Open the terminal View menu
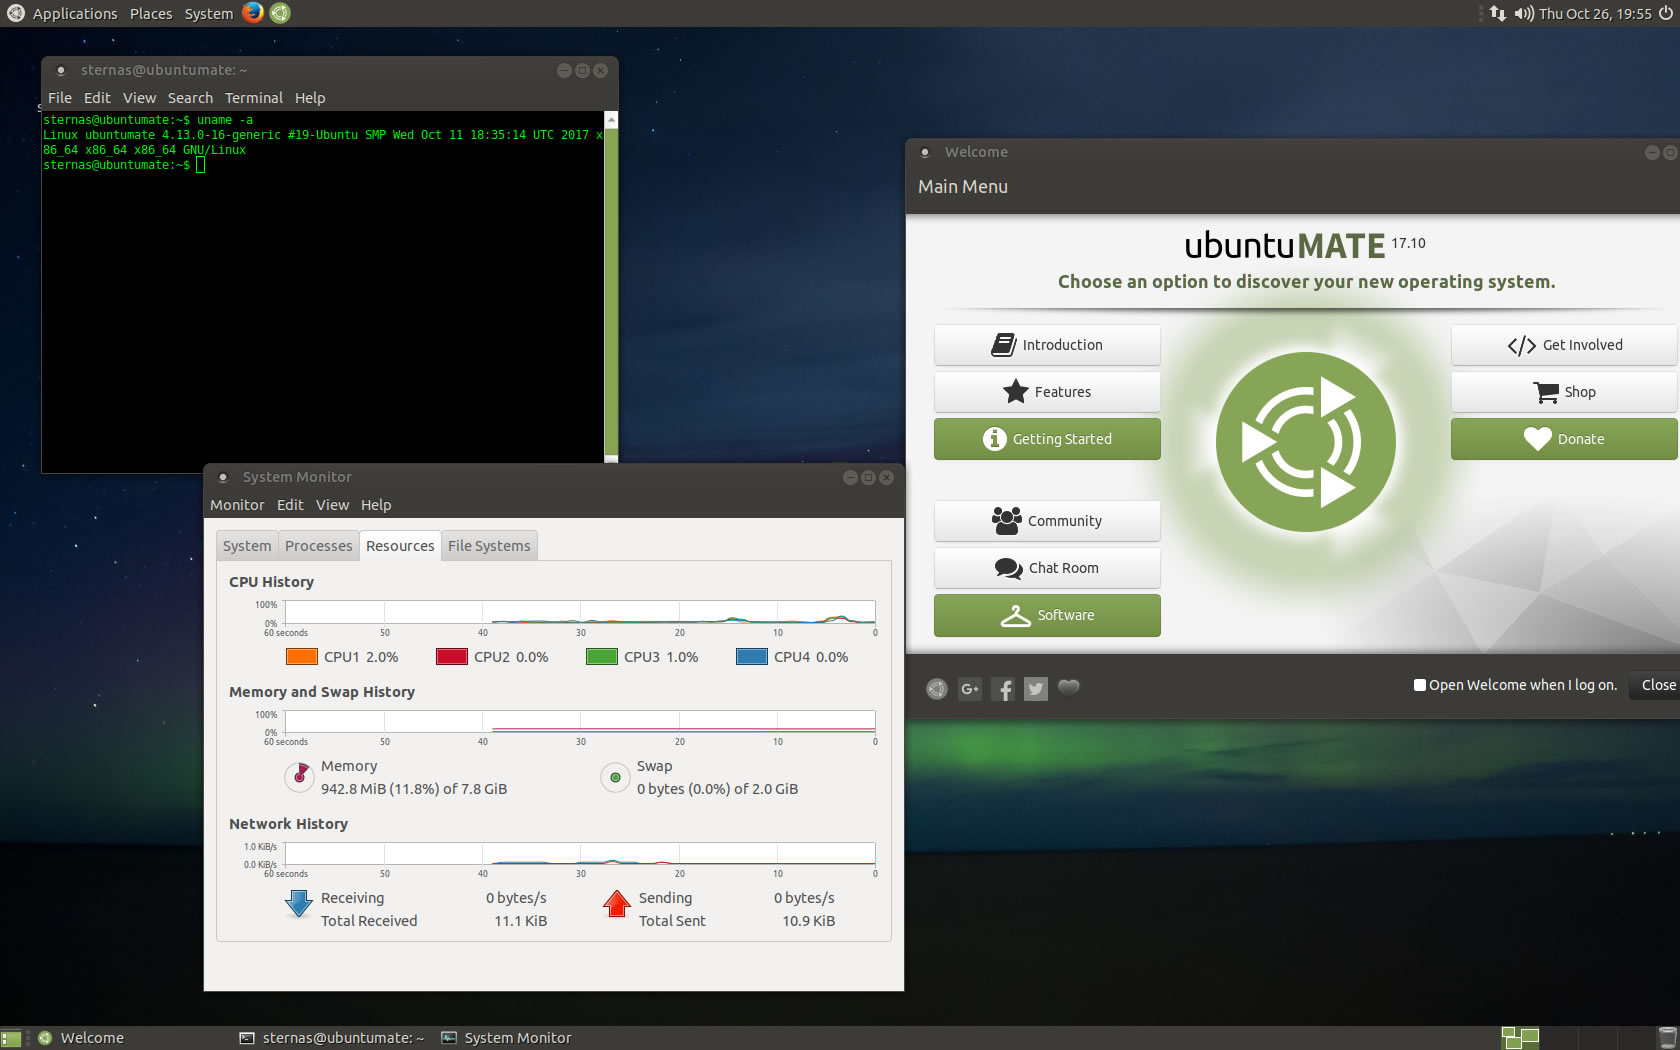1680x1050 pixels. 140,98
